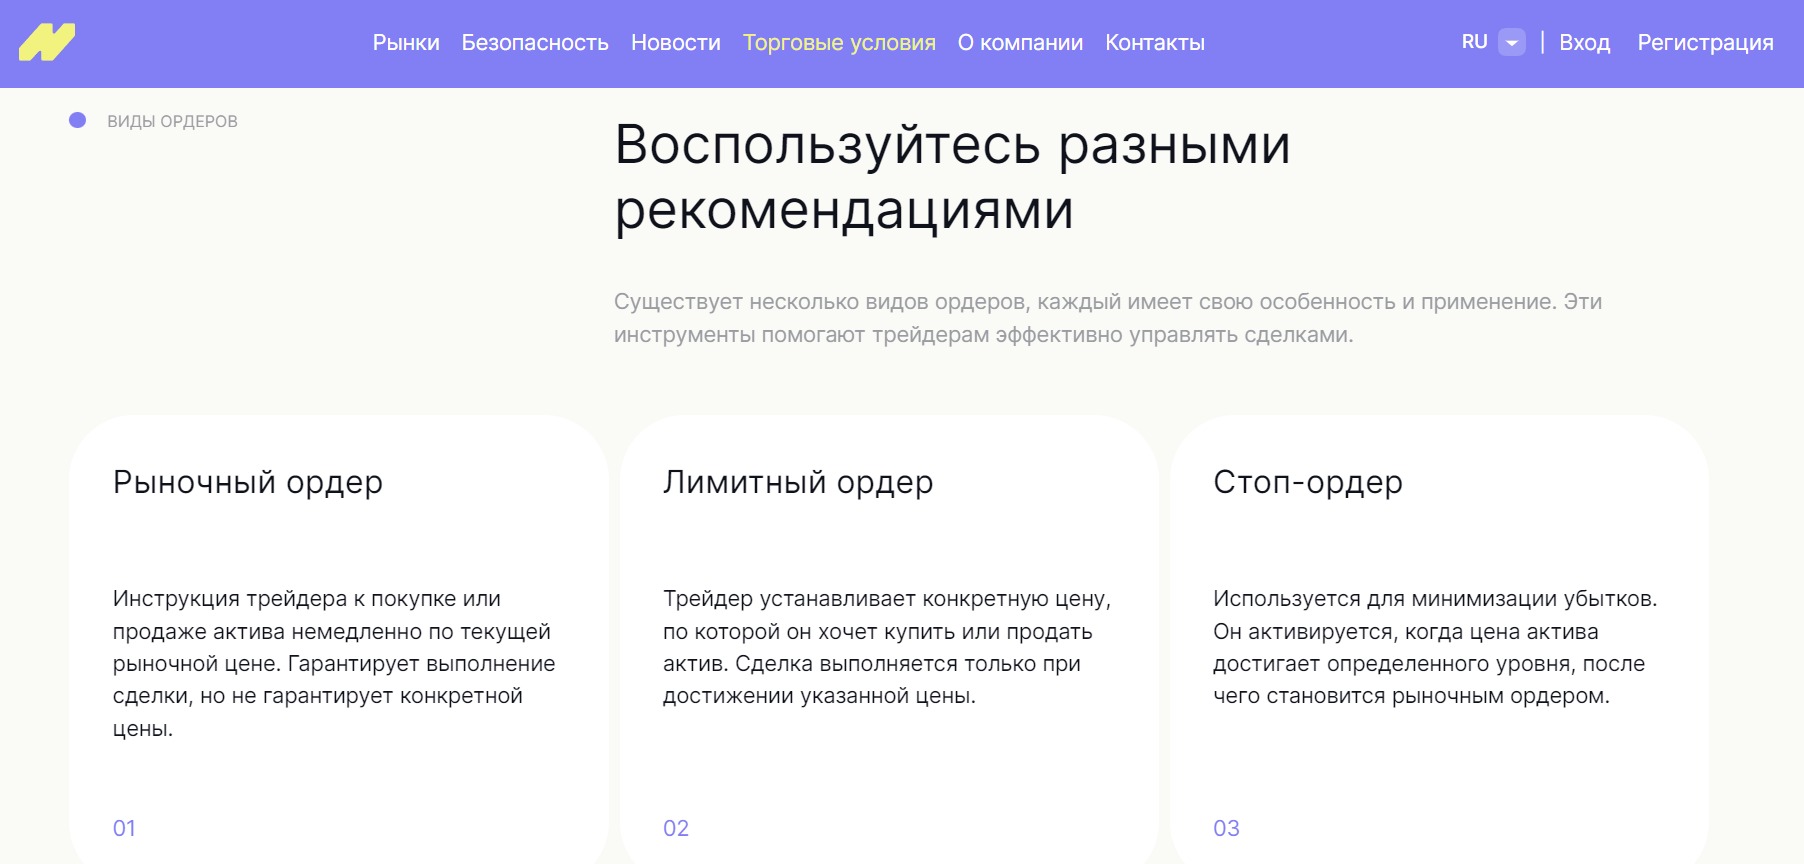
Task: Click the number 01 on the first card
Action: tap(124, 828)
